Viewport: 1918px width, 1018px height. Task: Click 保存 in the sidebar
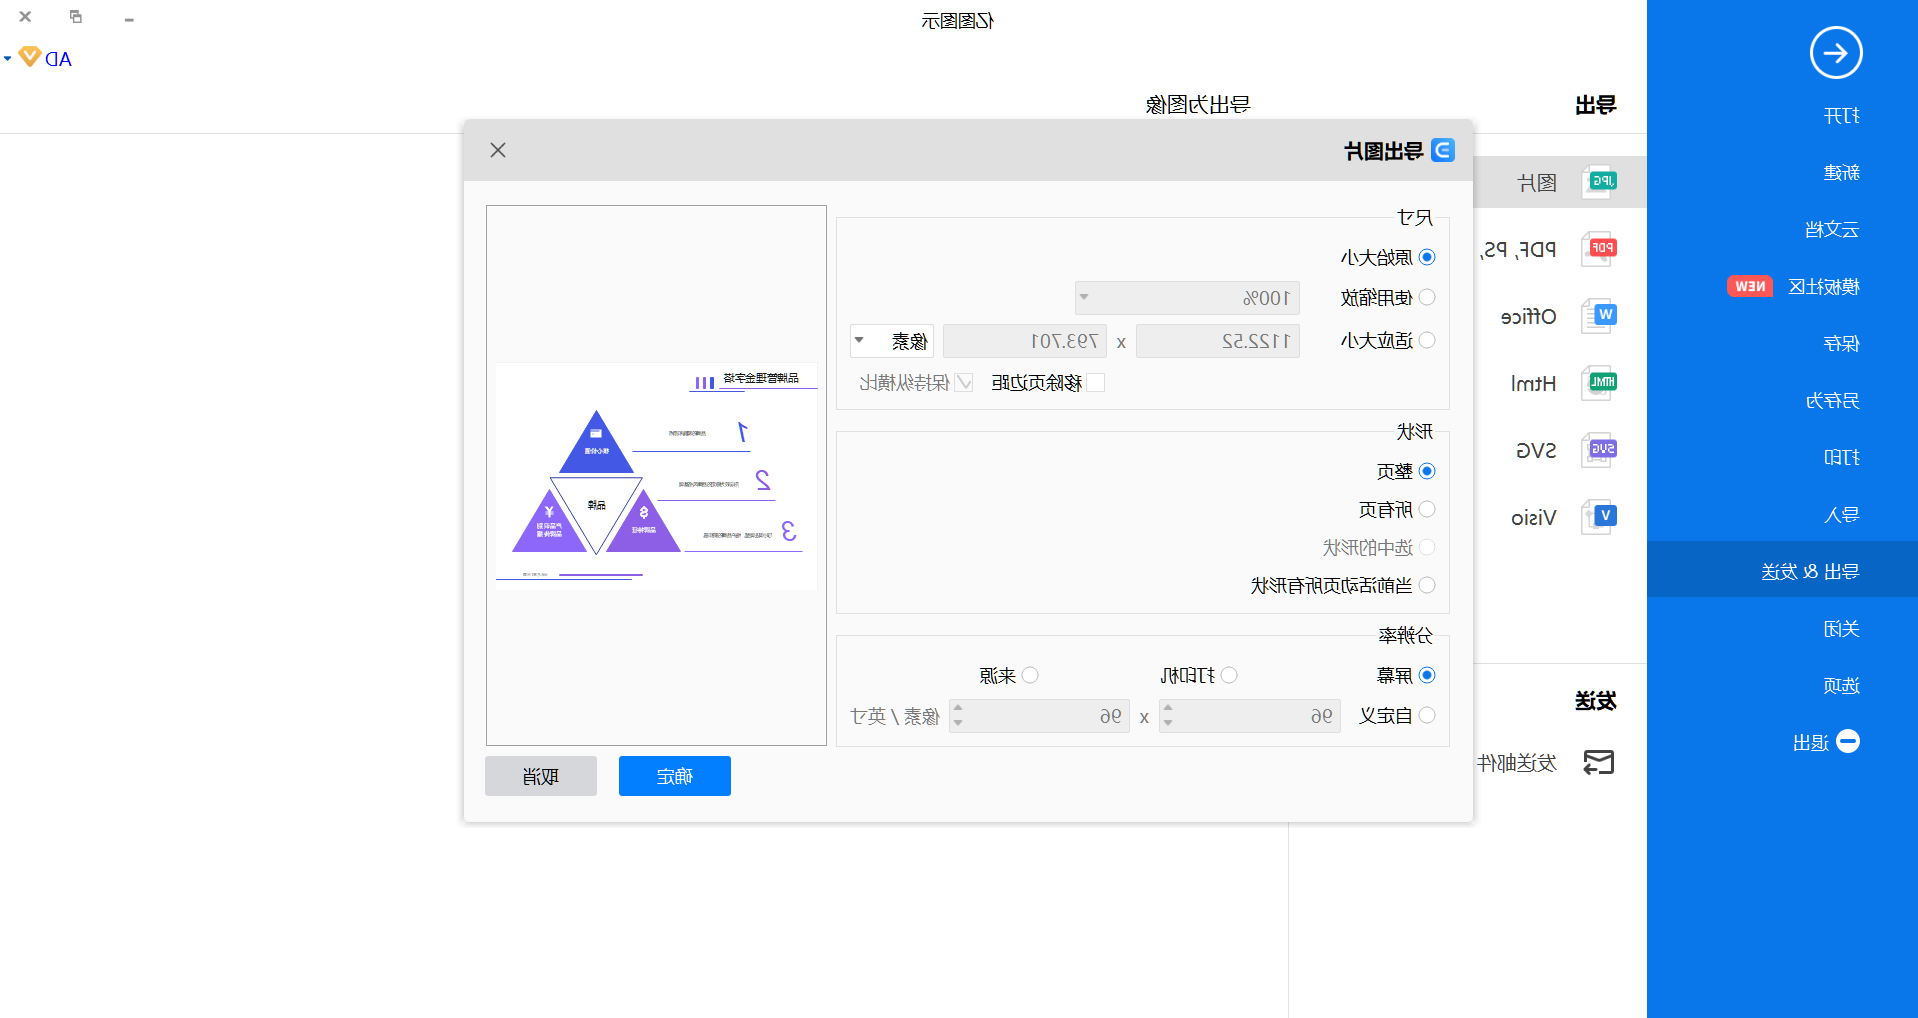point(1841,344)
